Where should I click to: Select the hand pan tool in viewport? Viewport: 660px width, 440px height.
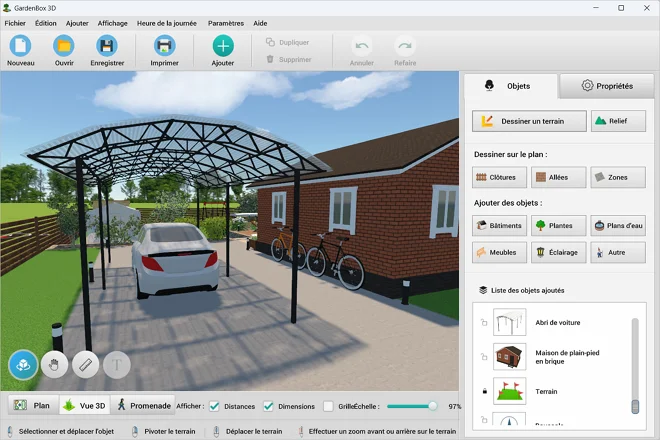[55, 365]
